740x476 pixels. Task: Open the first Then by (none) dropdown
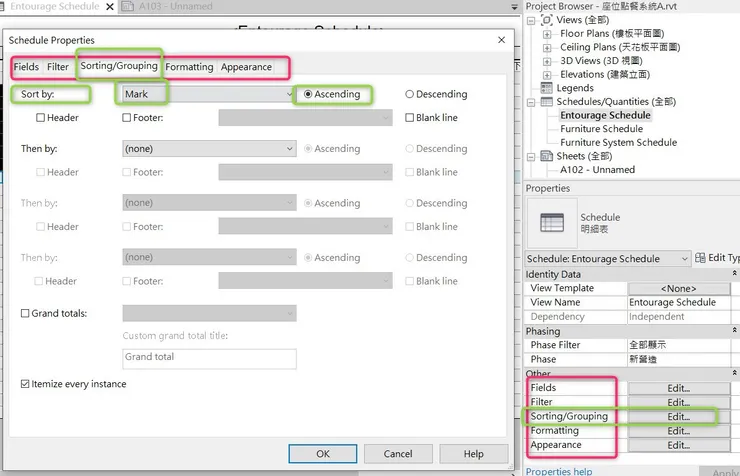209,149
